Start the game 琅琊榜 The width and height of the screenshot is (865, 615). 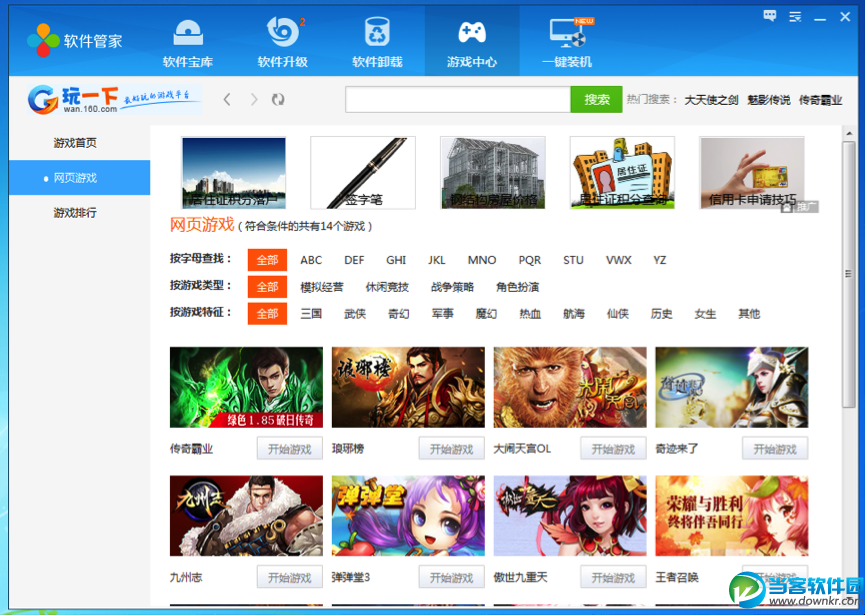click(451, 449)
